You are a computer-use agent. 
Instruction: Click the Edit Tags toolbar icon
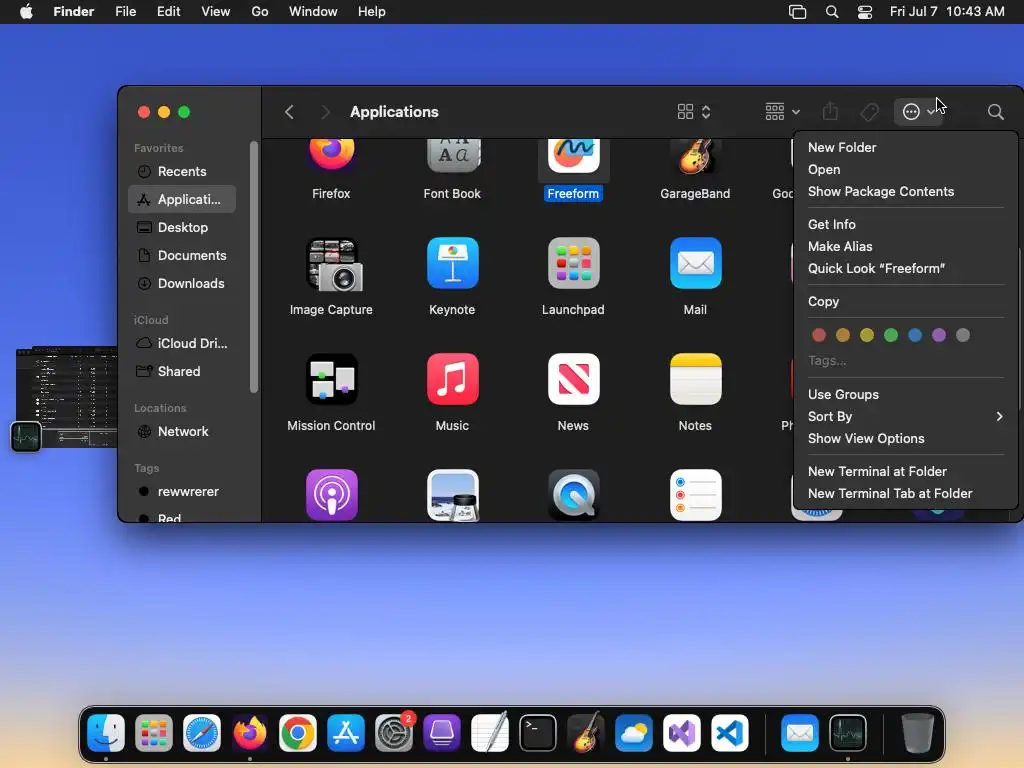click(869, 112)
